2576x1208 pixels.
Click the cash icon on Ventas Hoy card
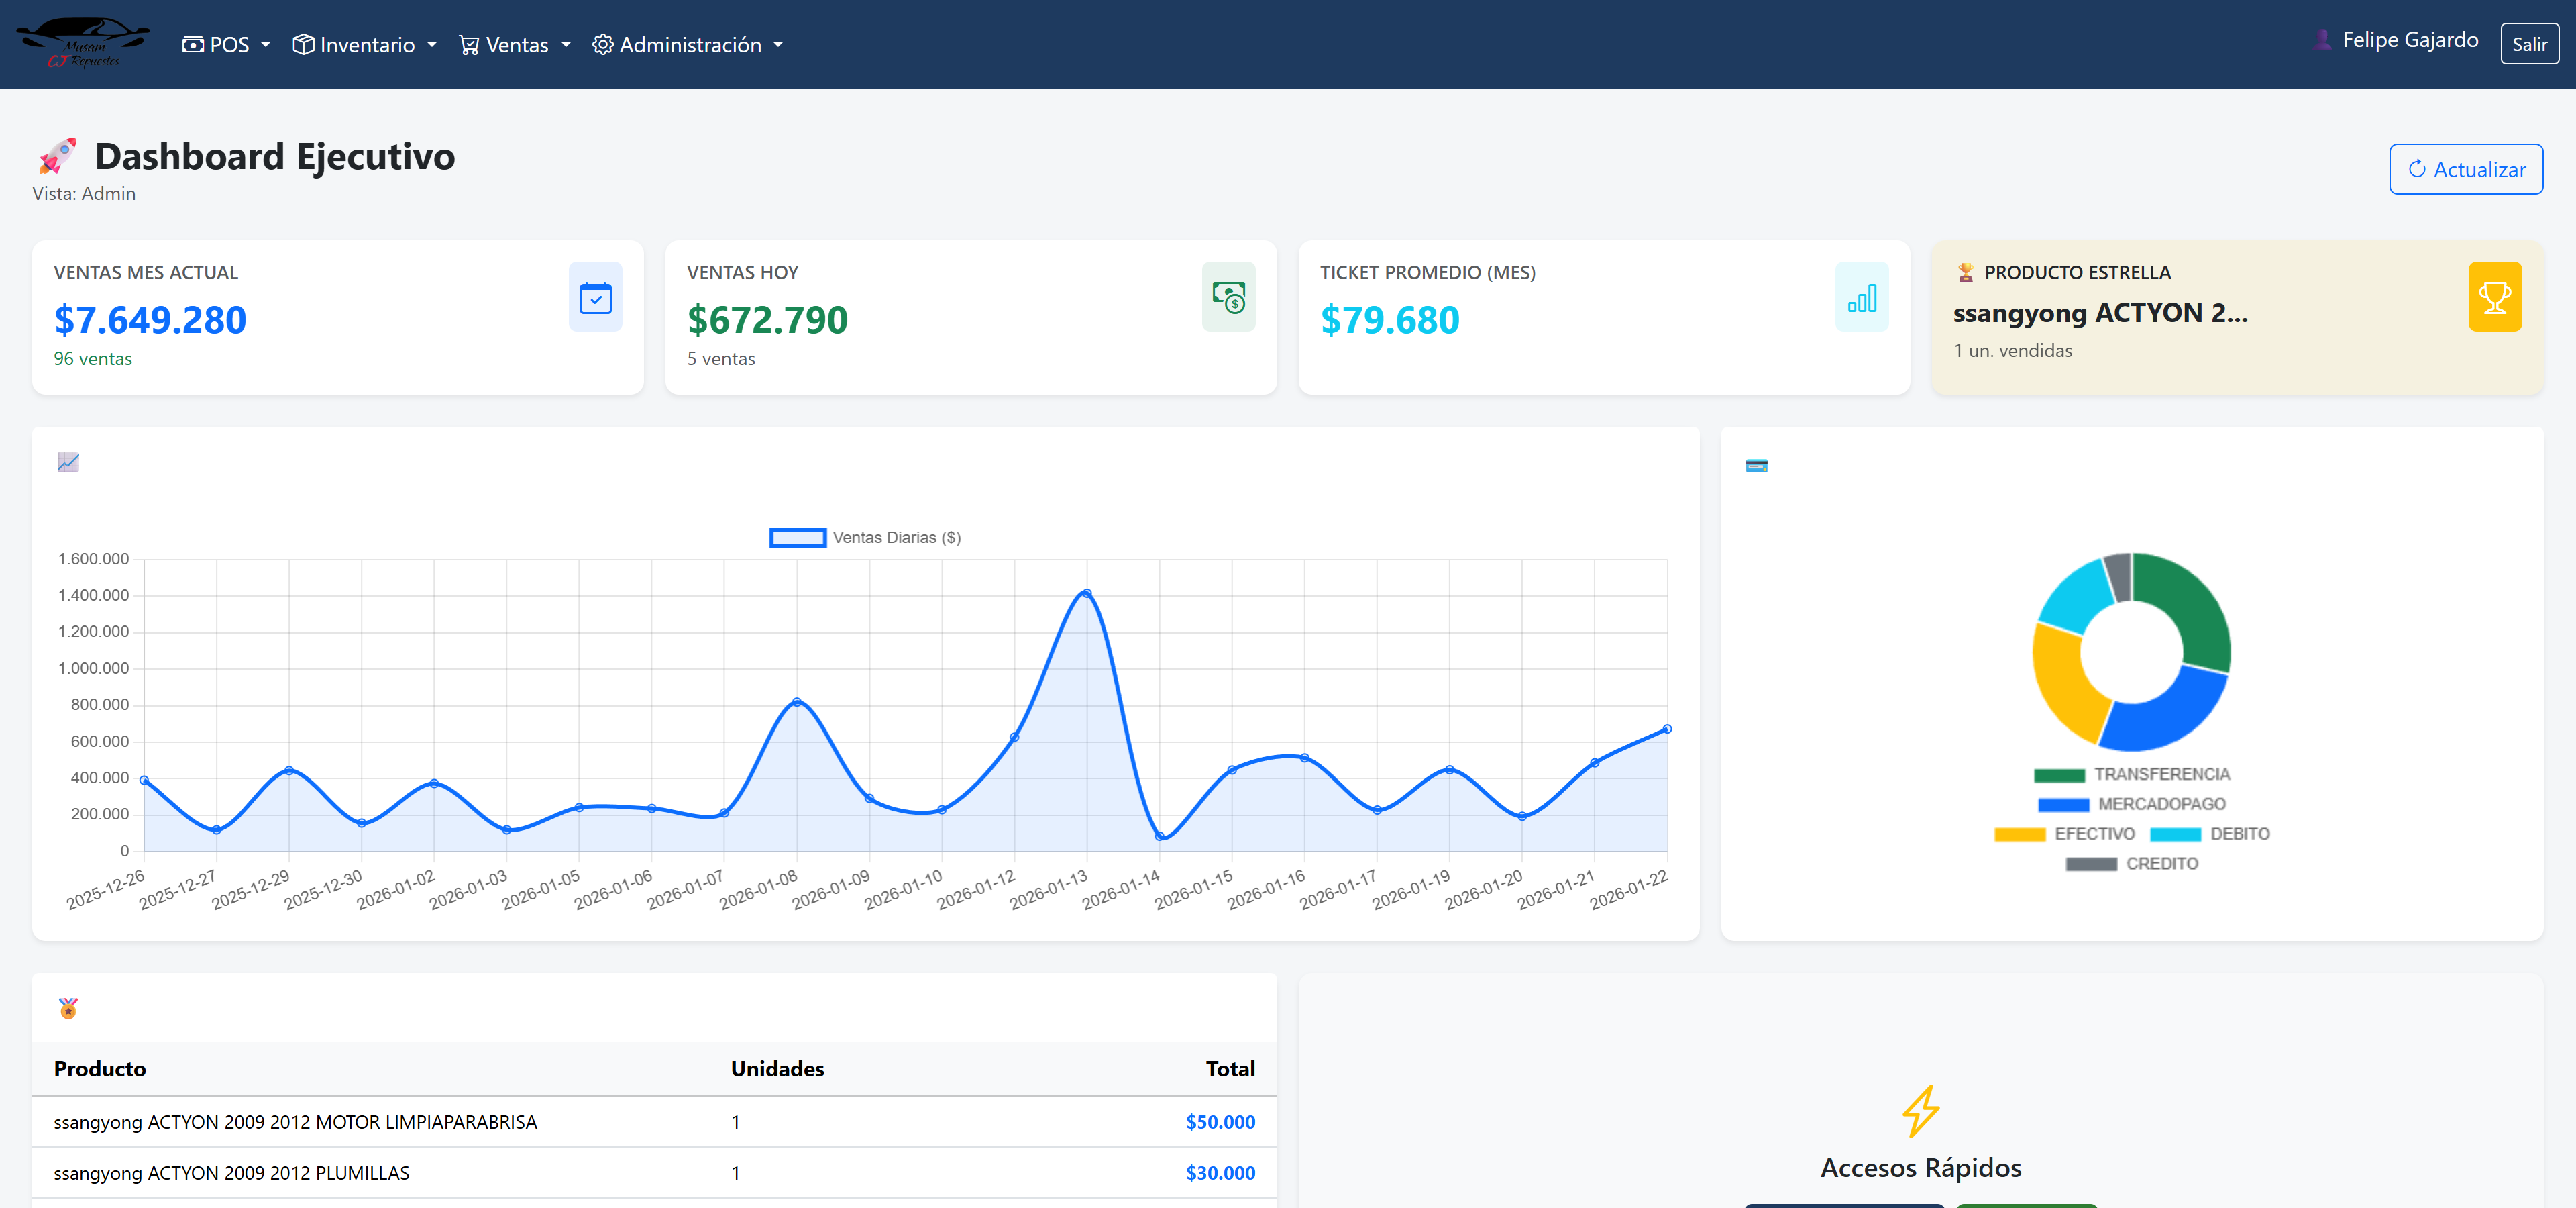click(x=1228, y=298)
